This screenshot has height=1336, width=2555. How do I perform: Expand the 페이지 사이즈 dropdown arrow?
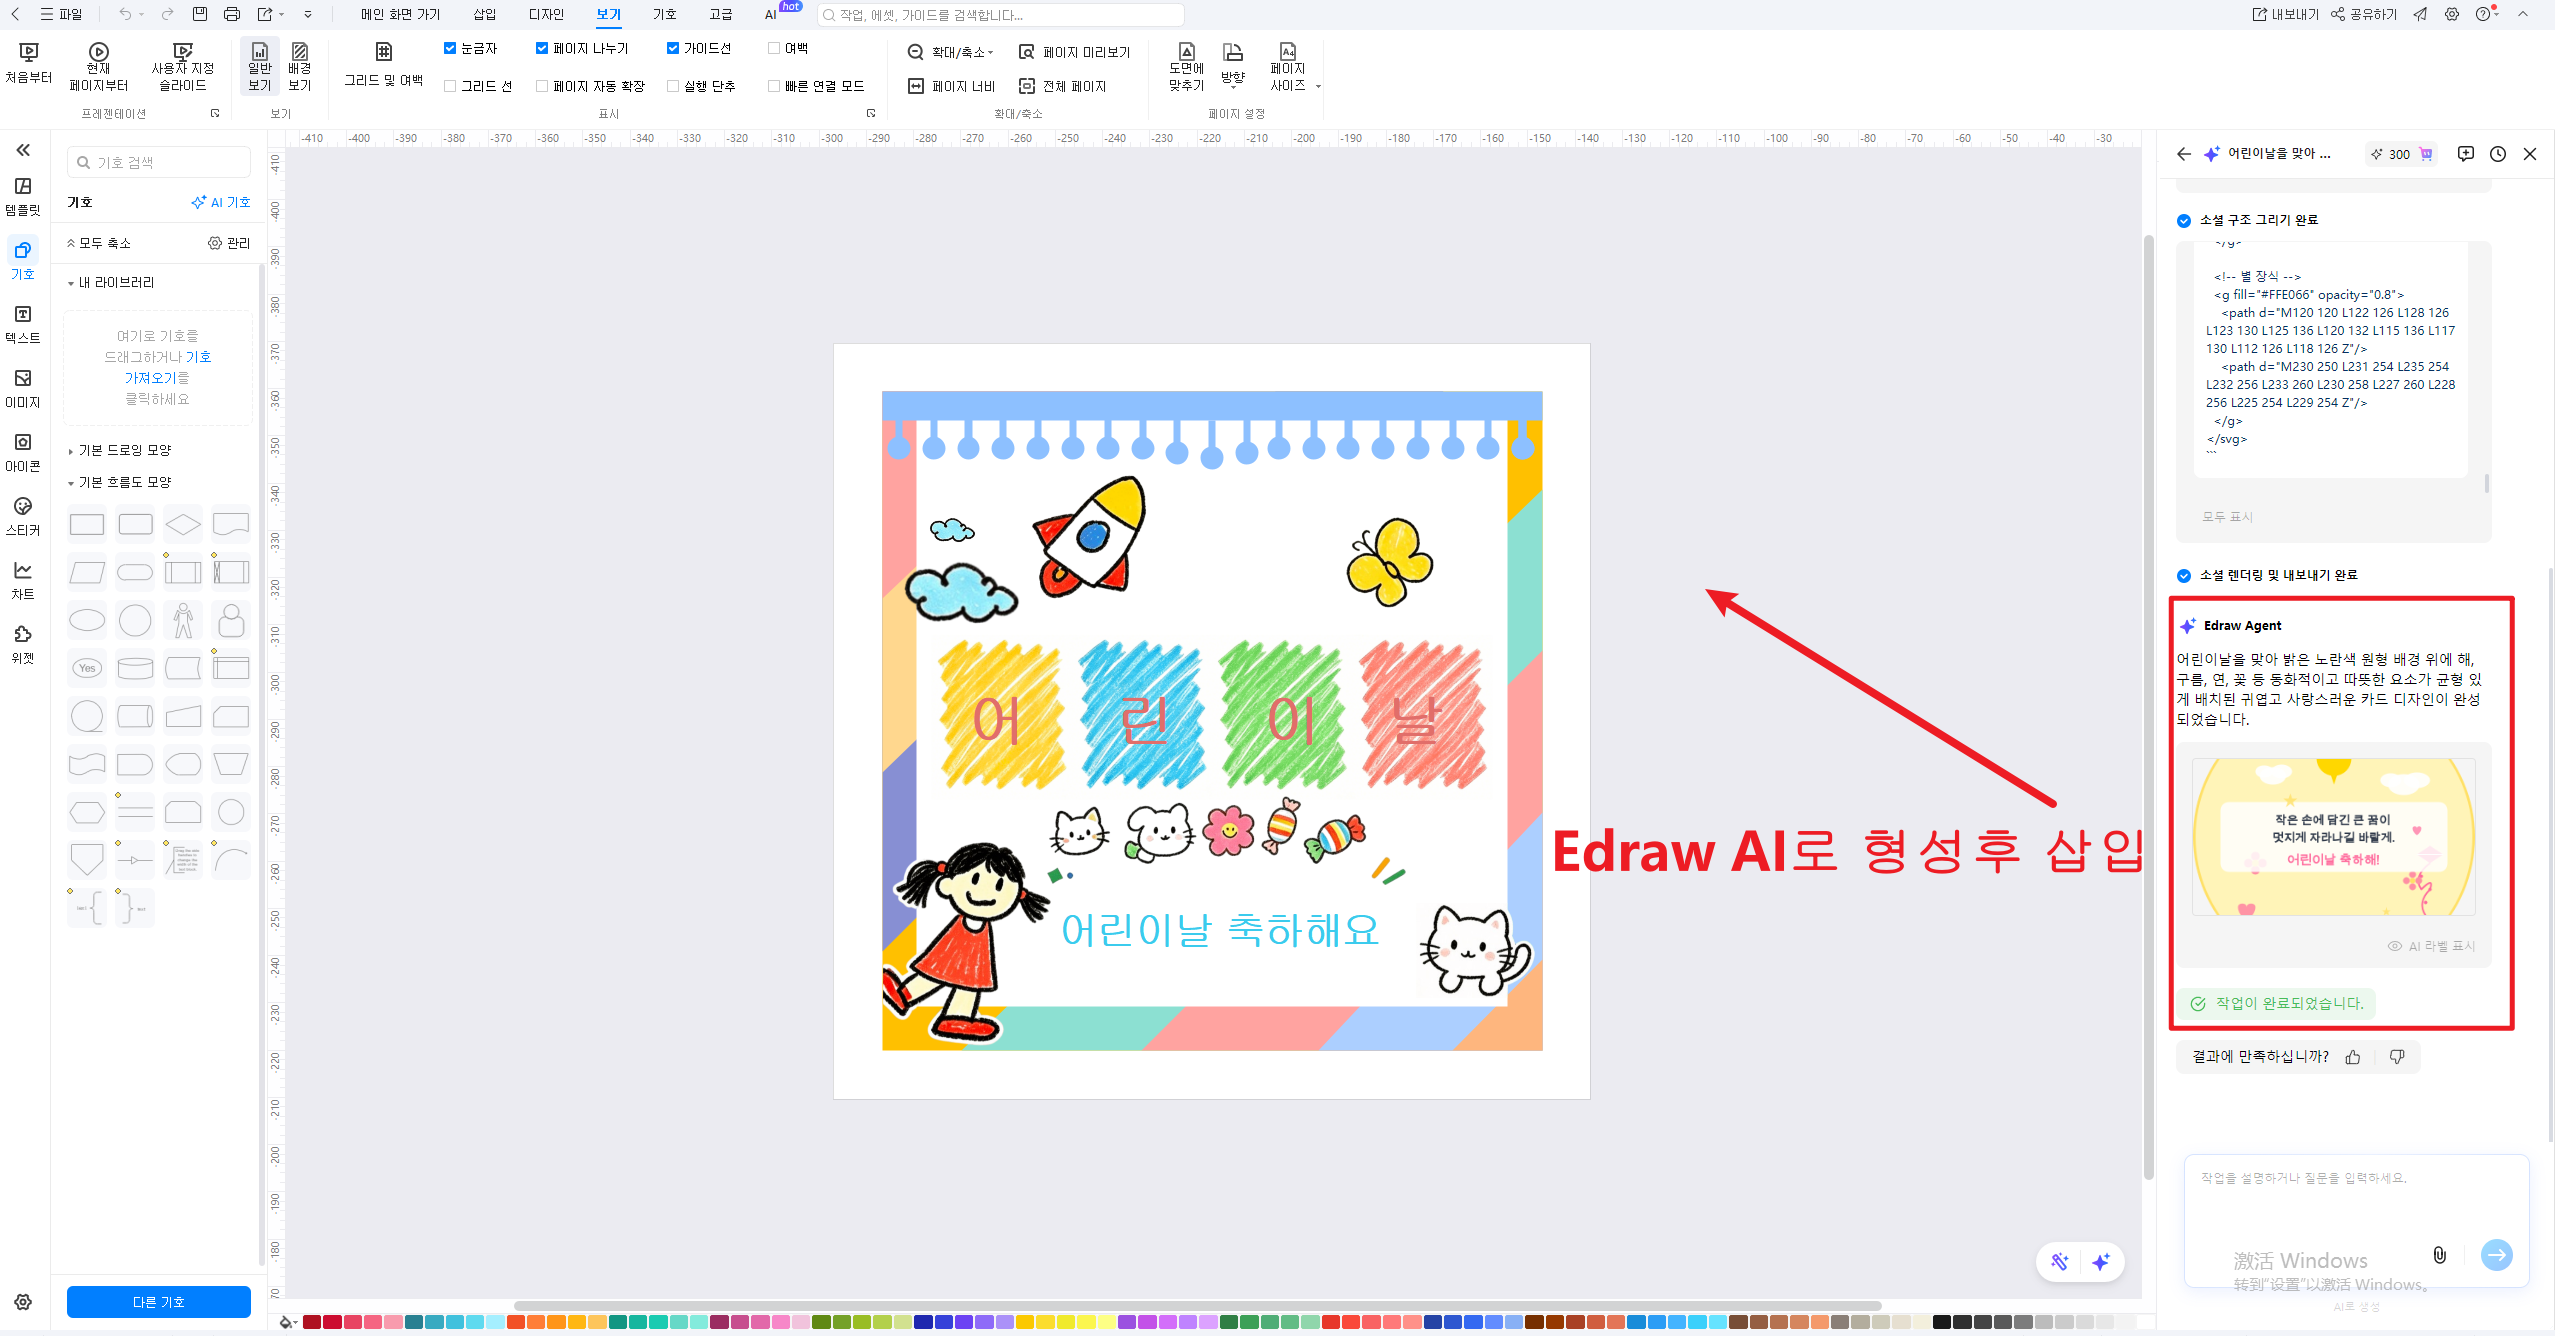(1317, 86)
